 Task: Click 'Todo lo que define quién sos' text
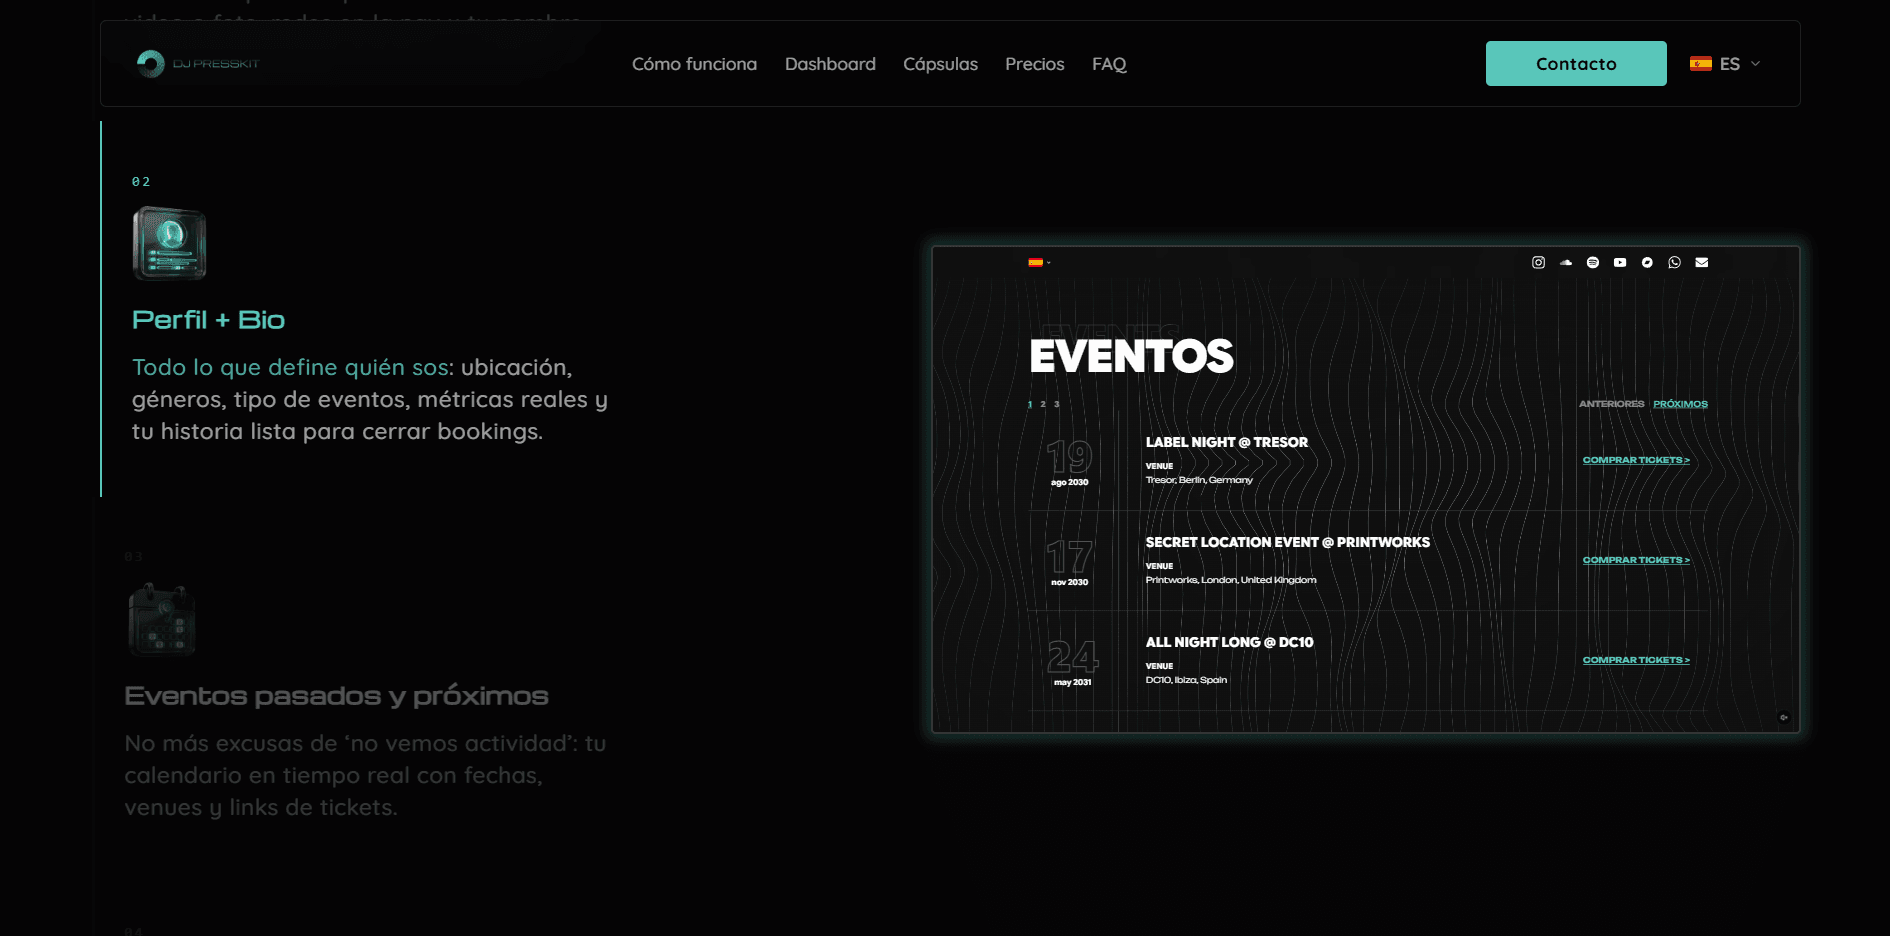290,367
